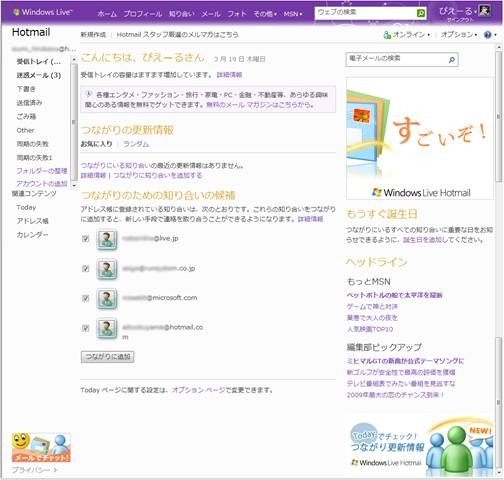This screenshot has width=504, height=480.
Task: Open the ぴえーる account dropdown
Action: pos(458,11)
